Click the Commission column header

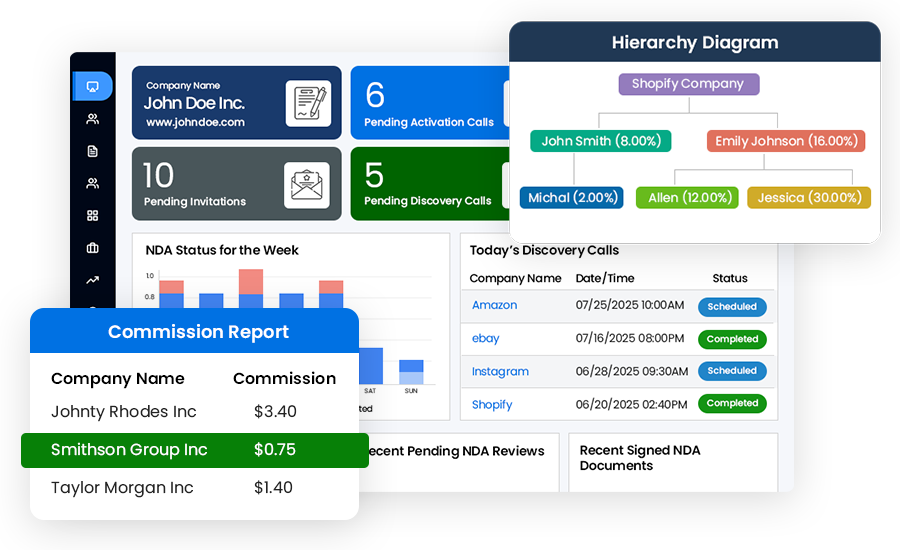(x=284, y=378)
